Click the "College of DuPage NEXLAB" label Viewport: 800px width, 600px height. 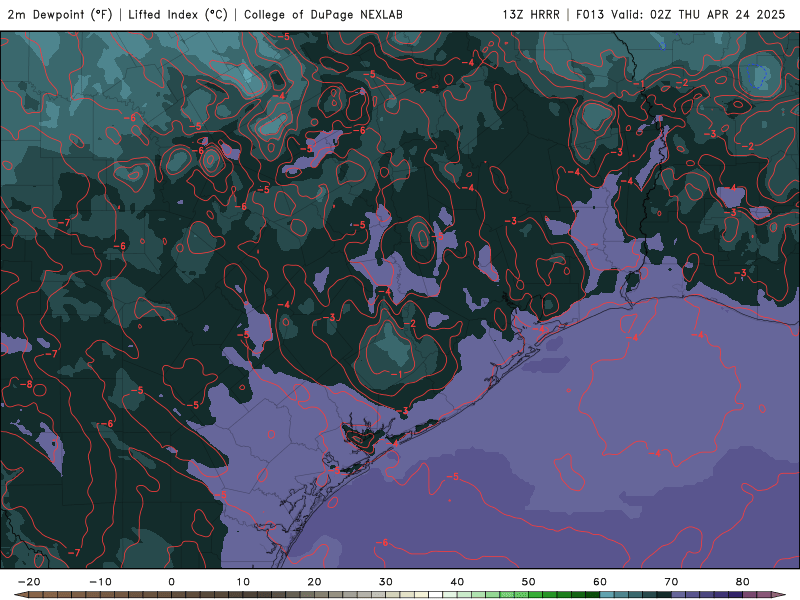(x=323, y=15)
